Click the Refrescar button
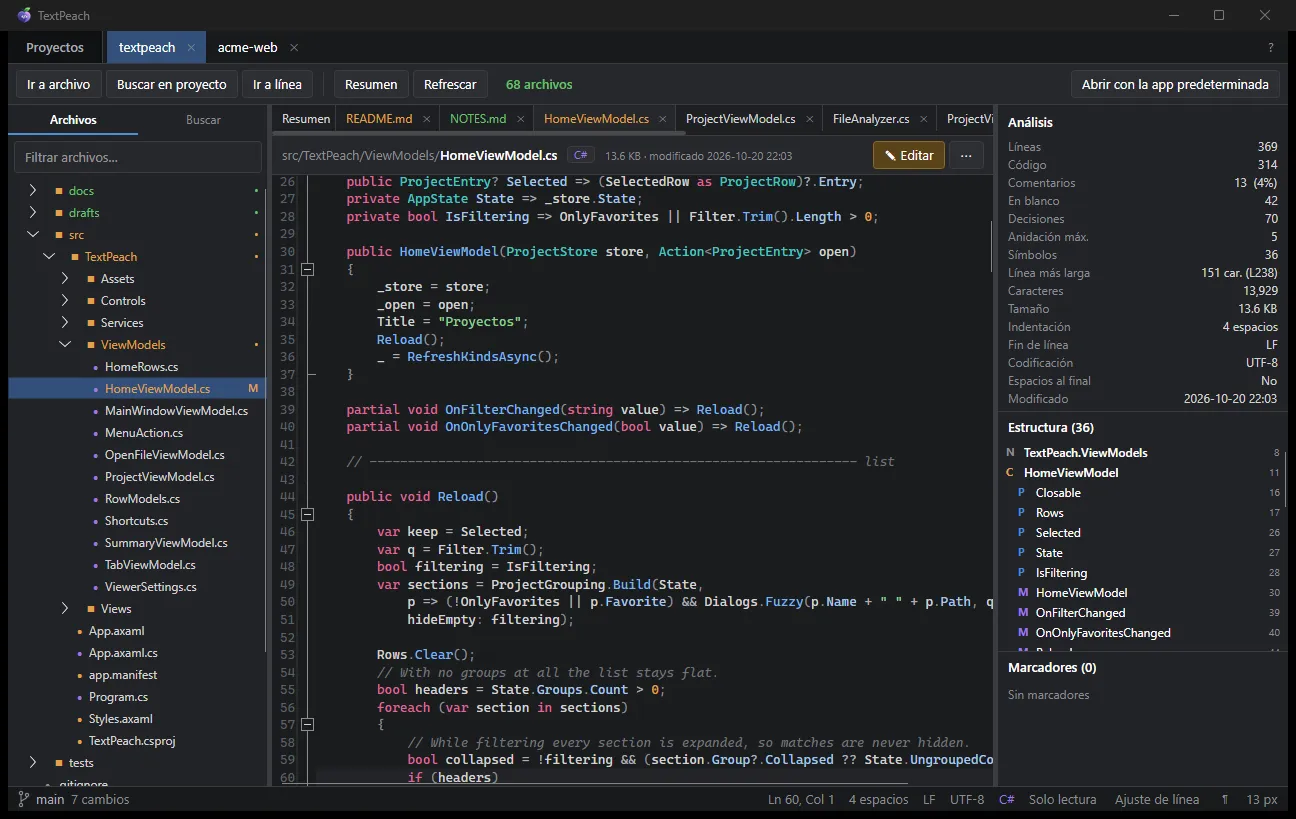Image resolution: width=1296 pixels, height=819 pixels. (450, 85)
